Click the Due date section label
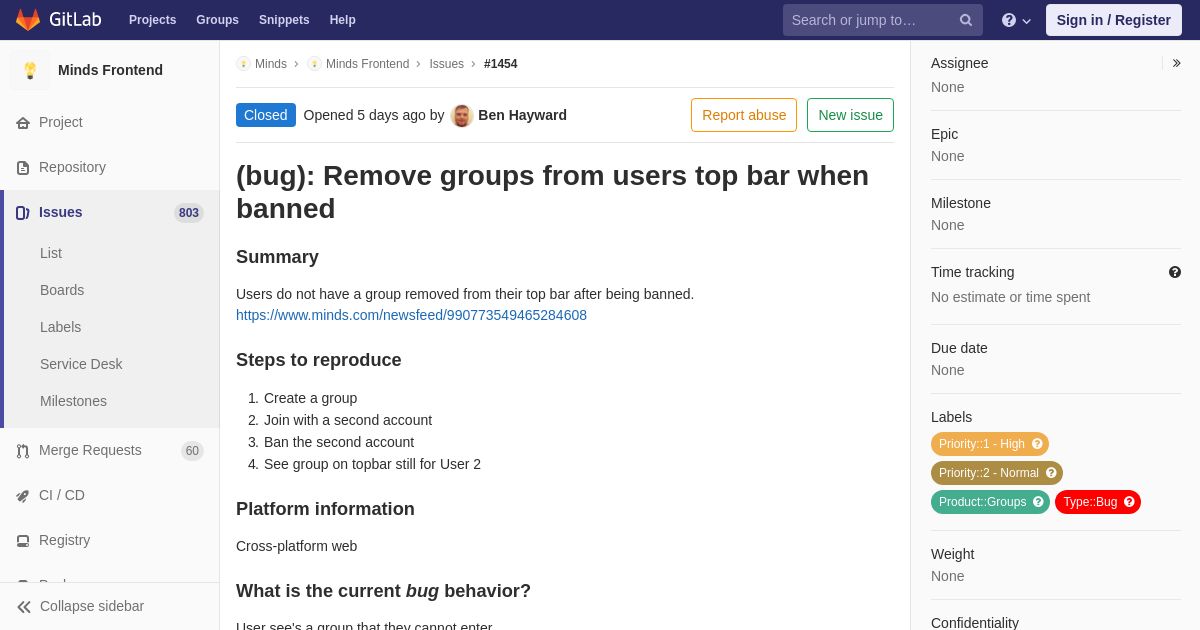This screenshot has height=630, width=1200. [959, 348]
